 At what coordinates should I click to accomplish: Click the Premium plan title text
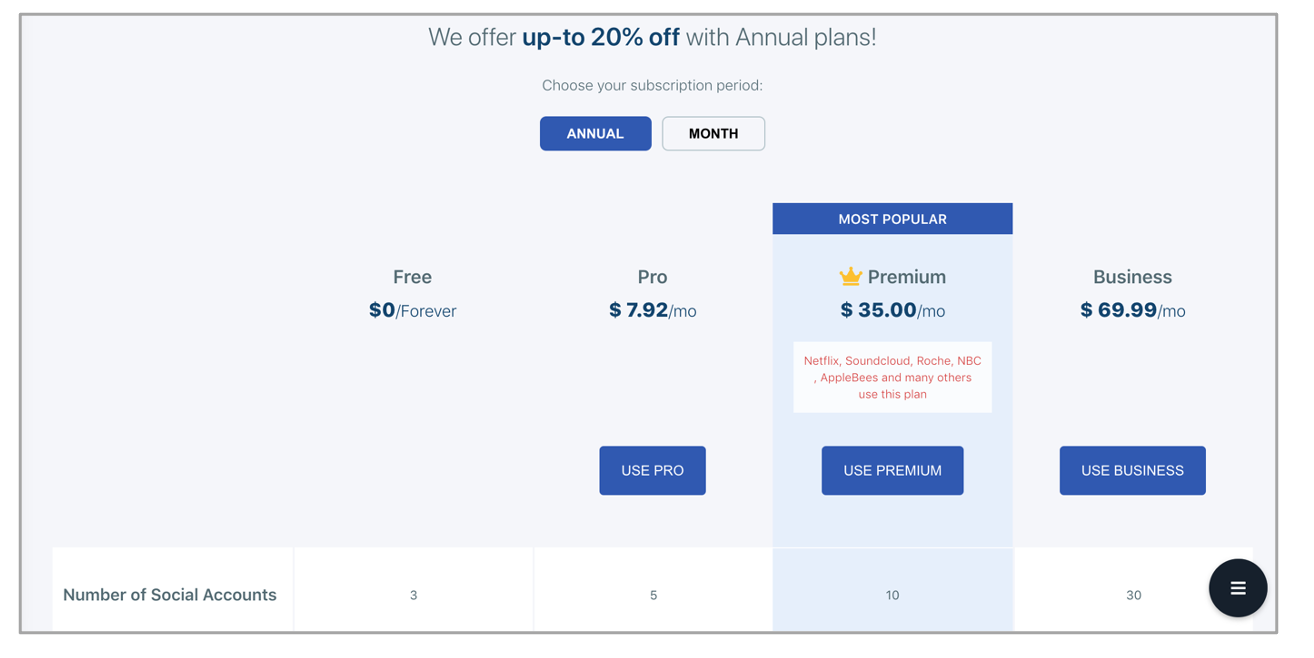(x=906, y=277)
